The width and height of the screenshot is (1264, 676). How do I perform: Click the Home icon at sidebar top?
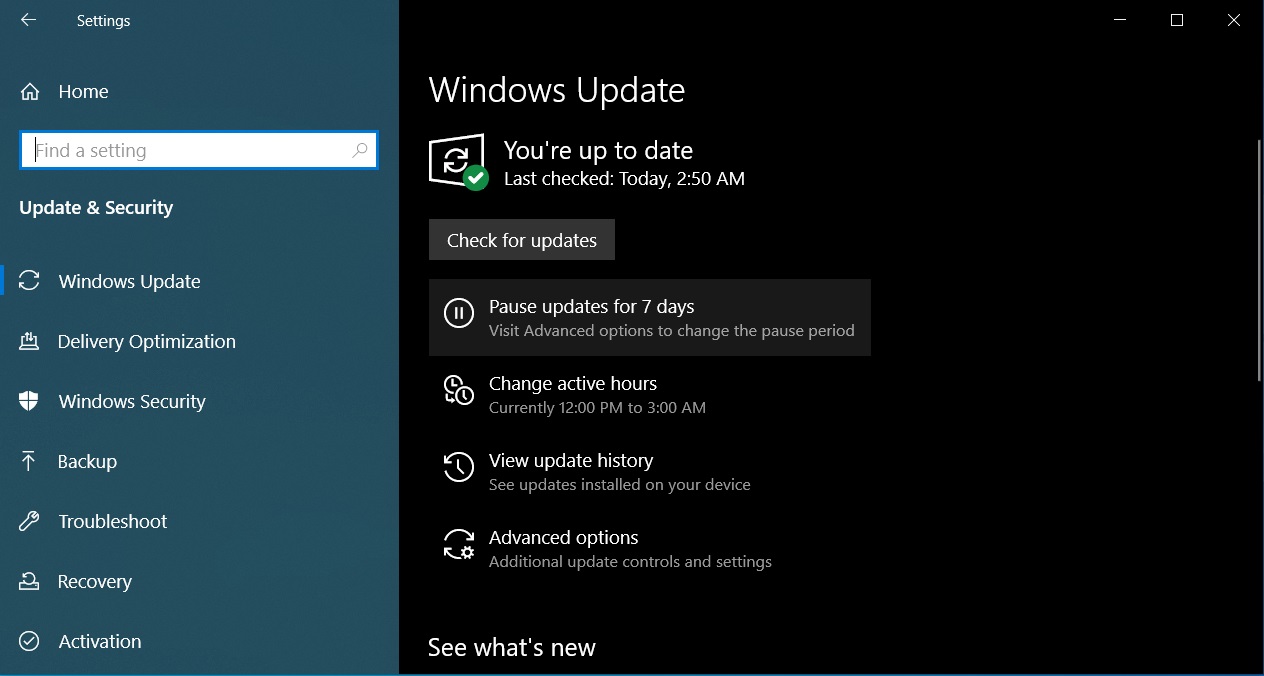tap(29, 91)
